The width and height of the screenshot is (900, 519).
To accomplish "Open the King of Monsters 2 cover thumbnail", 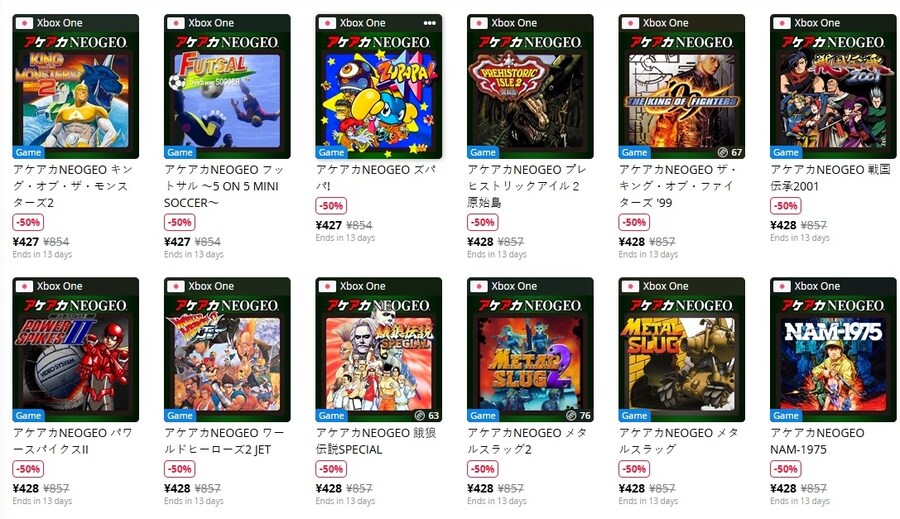I will pyautogui.click(x=76, y=95).
